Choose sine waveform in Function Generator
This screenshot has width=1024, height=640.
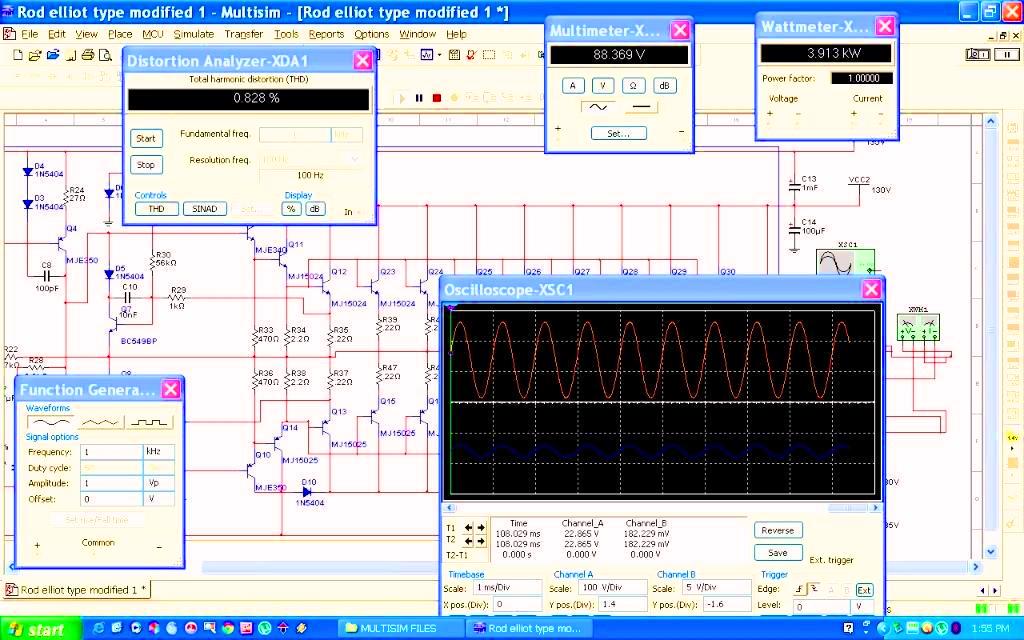coord(51,423)
